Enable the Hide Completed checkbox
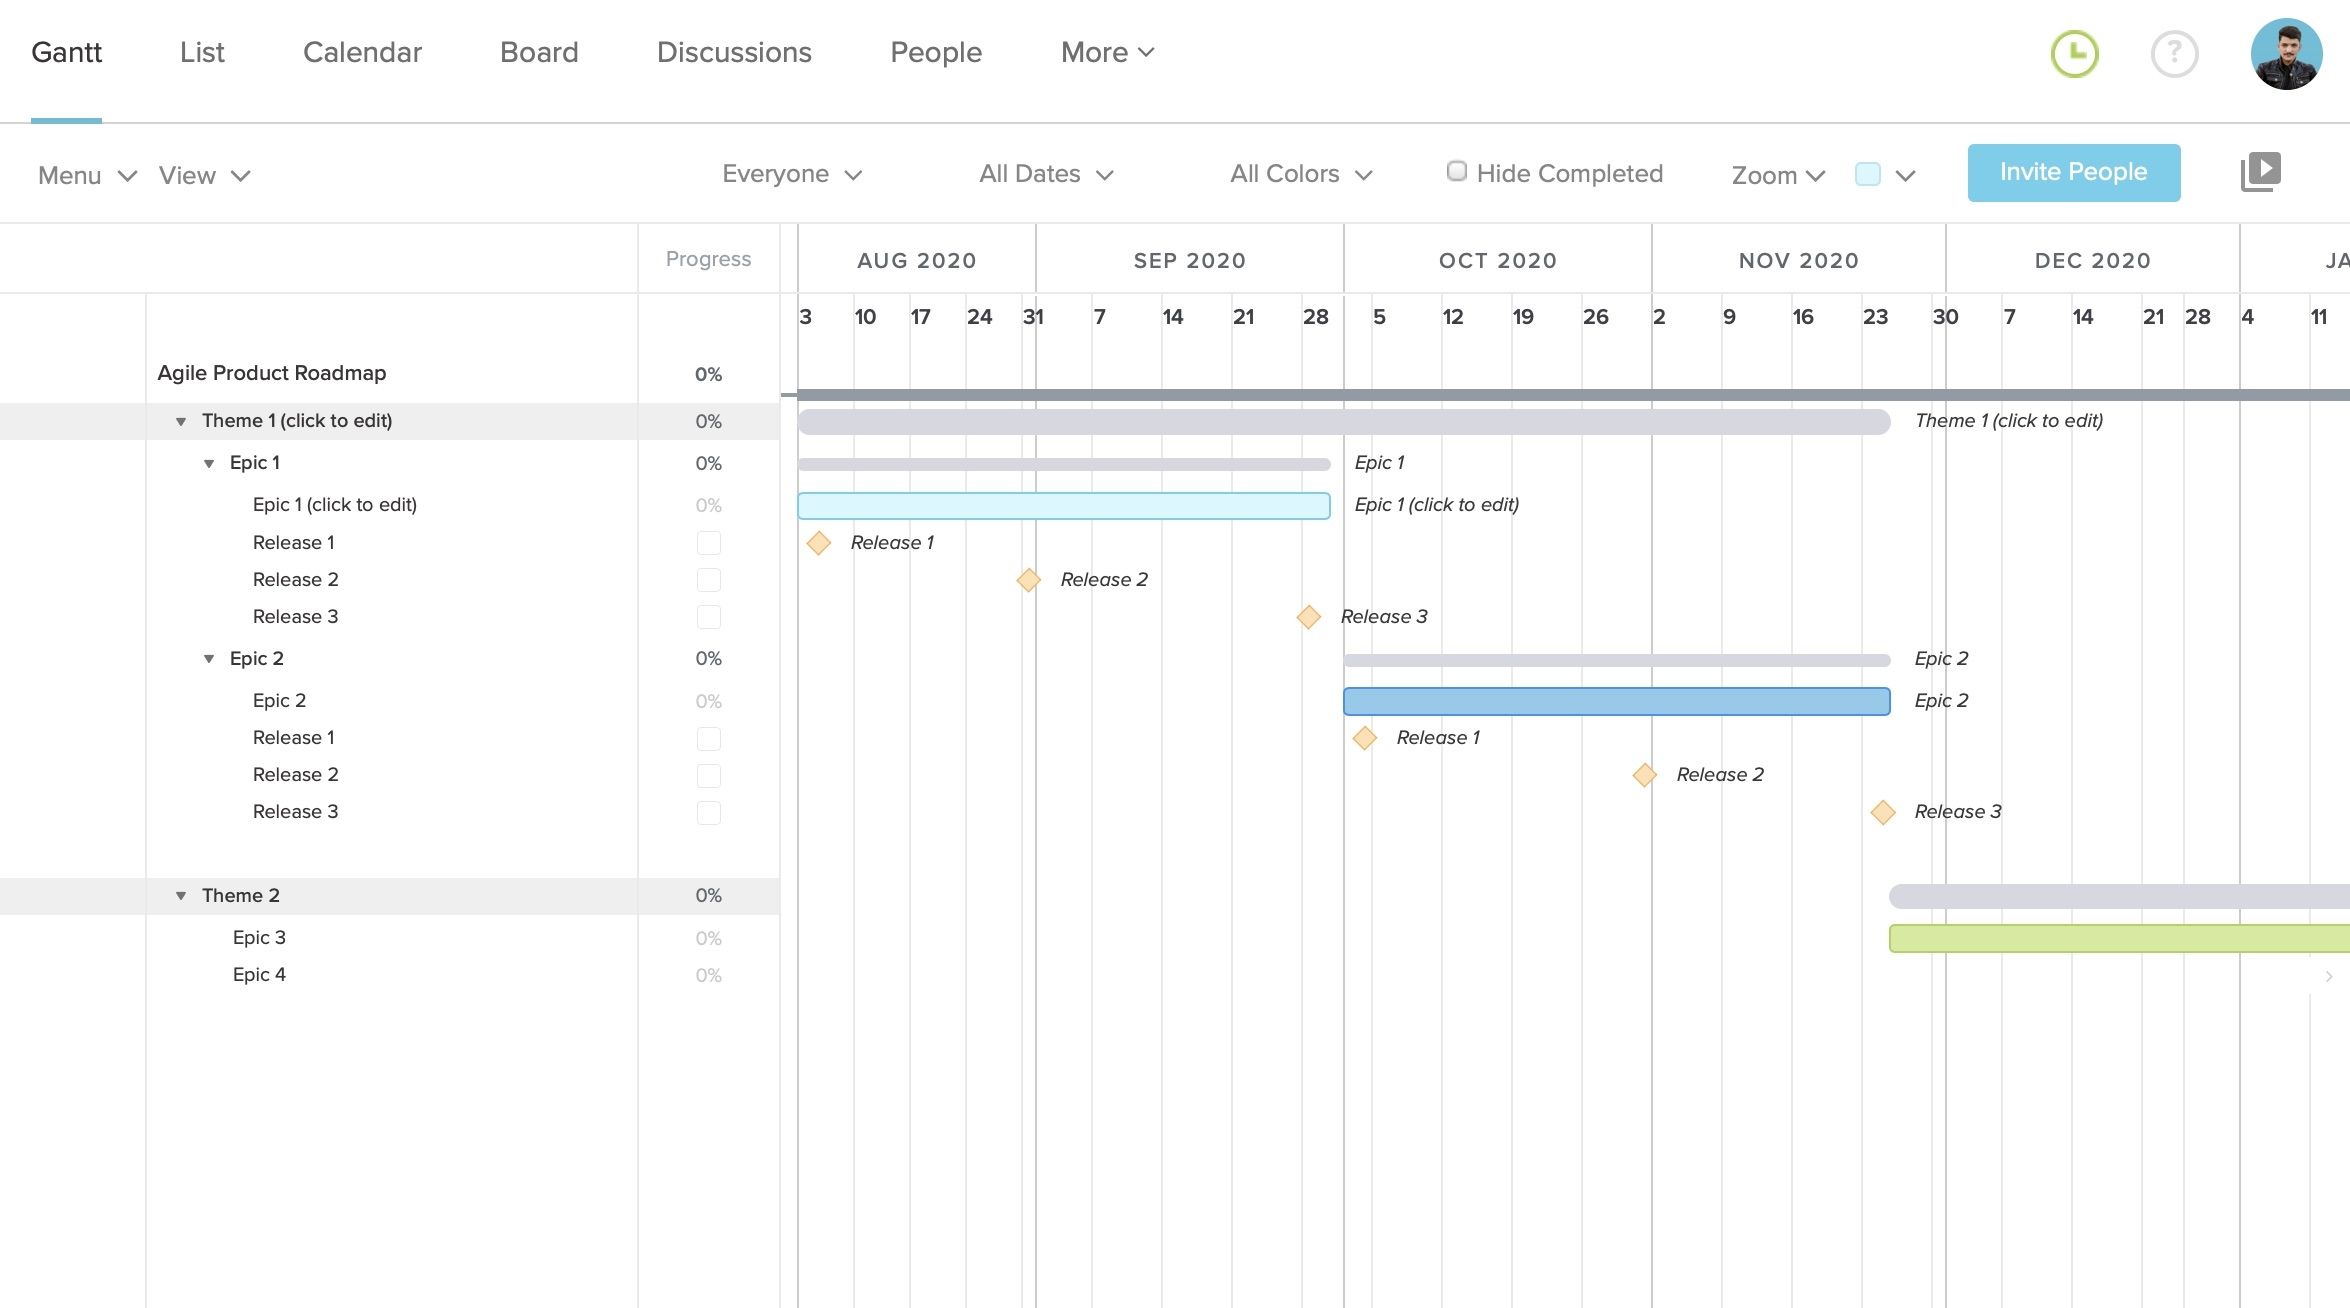This screenshot has width=2350, height=1308. pyautogui.click(x=1456, y=171)
